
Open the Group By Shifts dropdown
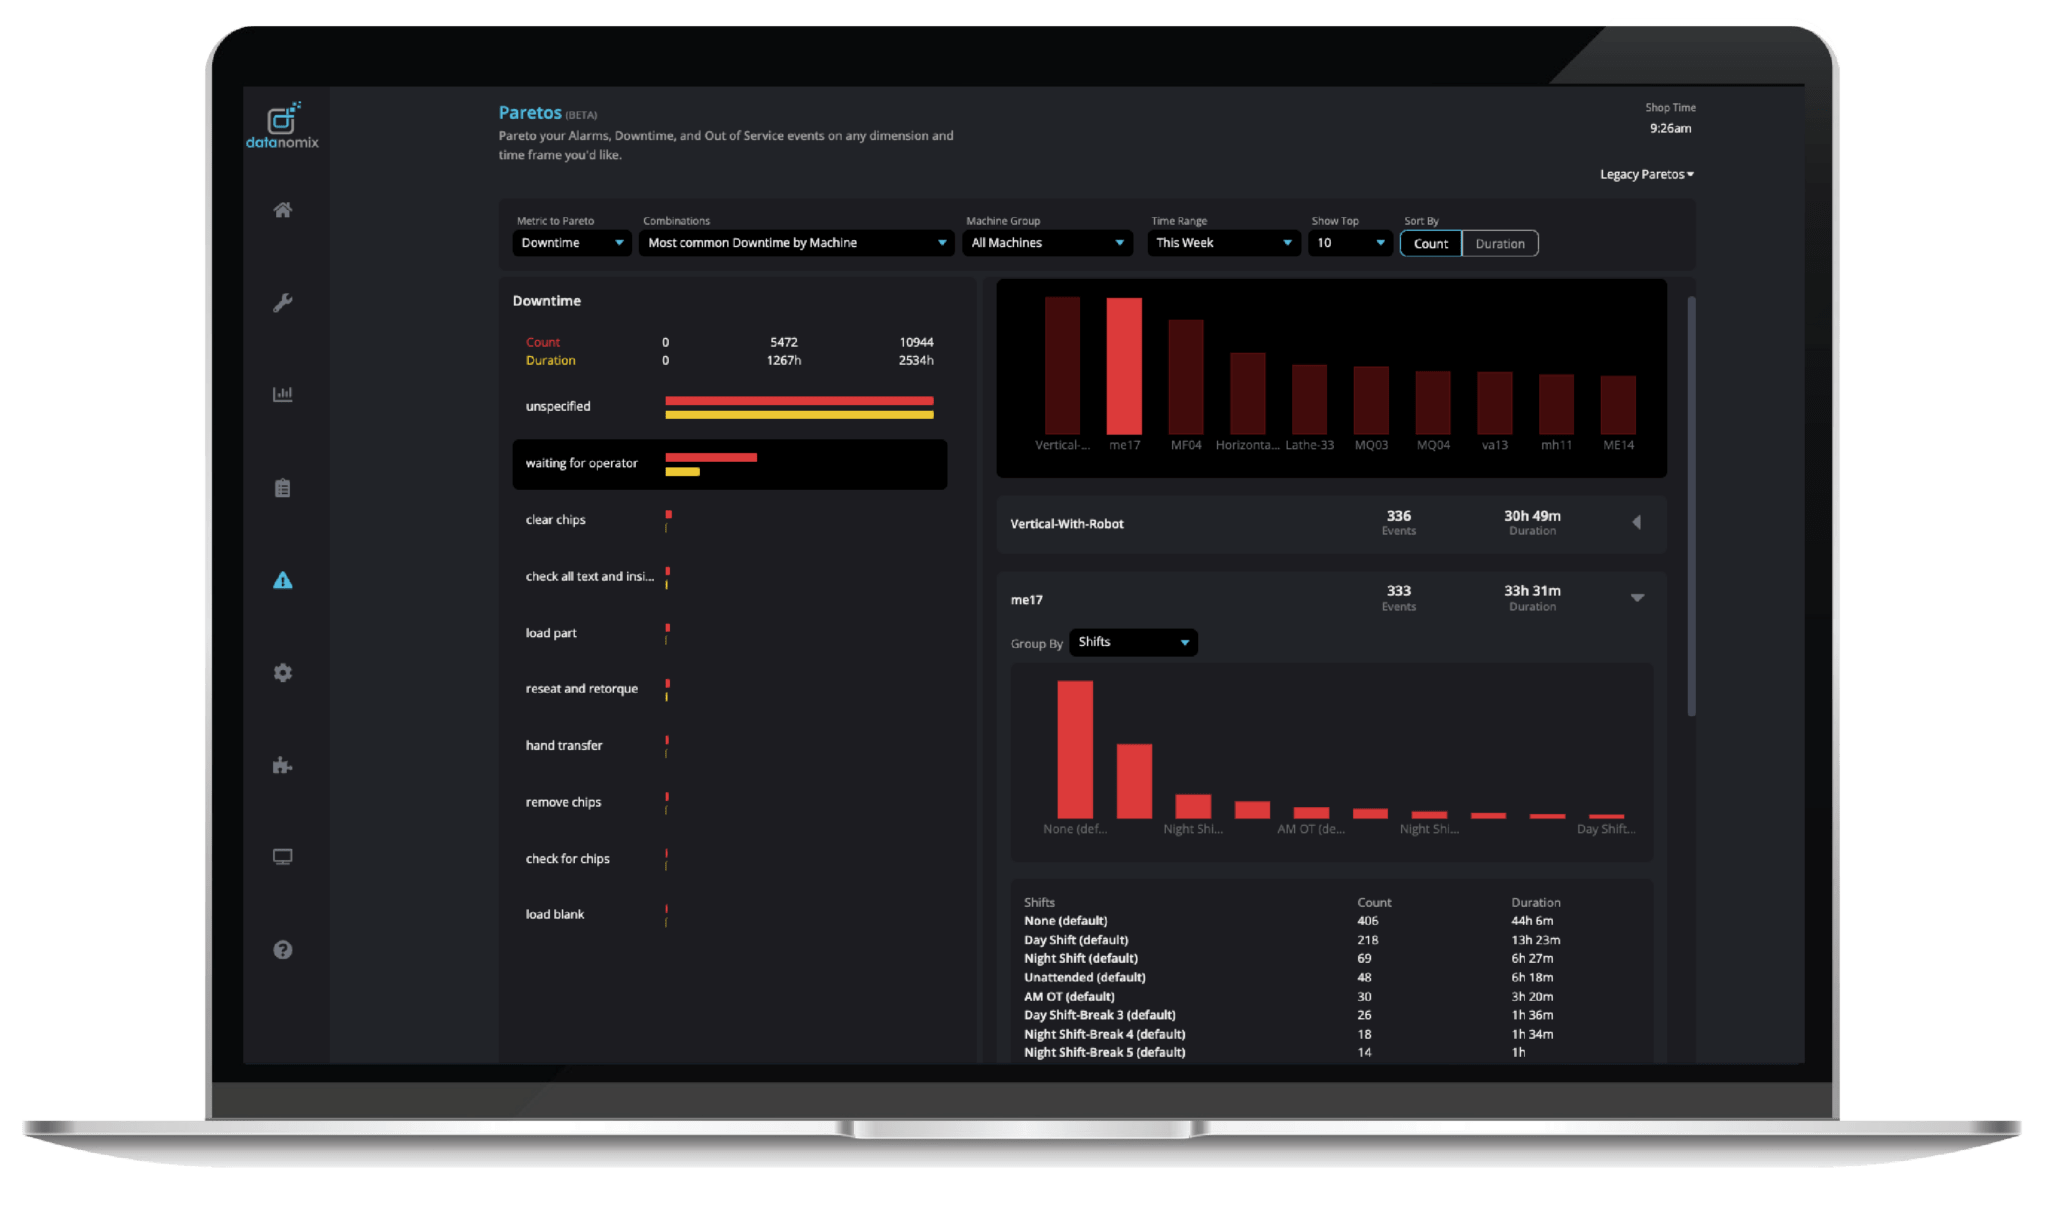pos(1133,642)
